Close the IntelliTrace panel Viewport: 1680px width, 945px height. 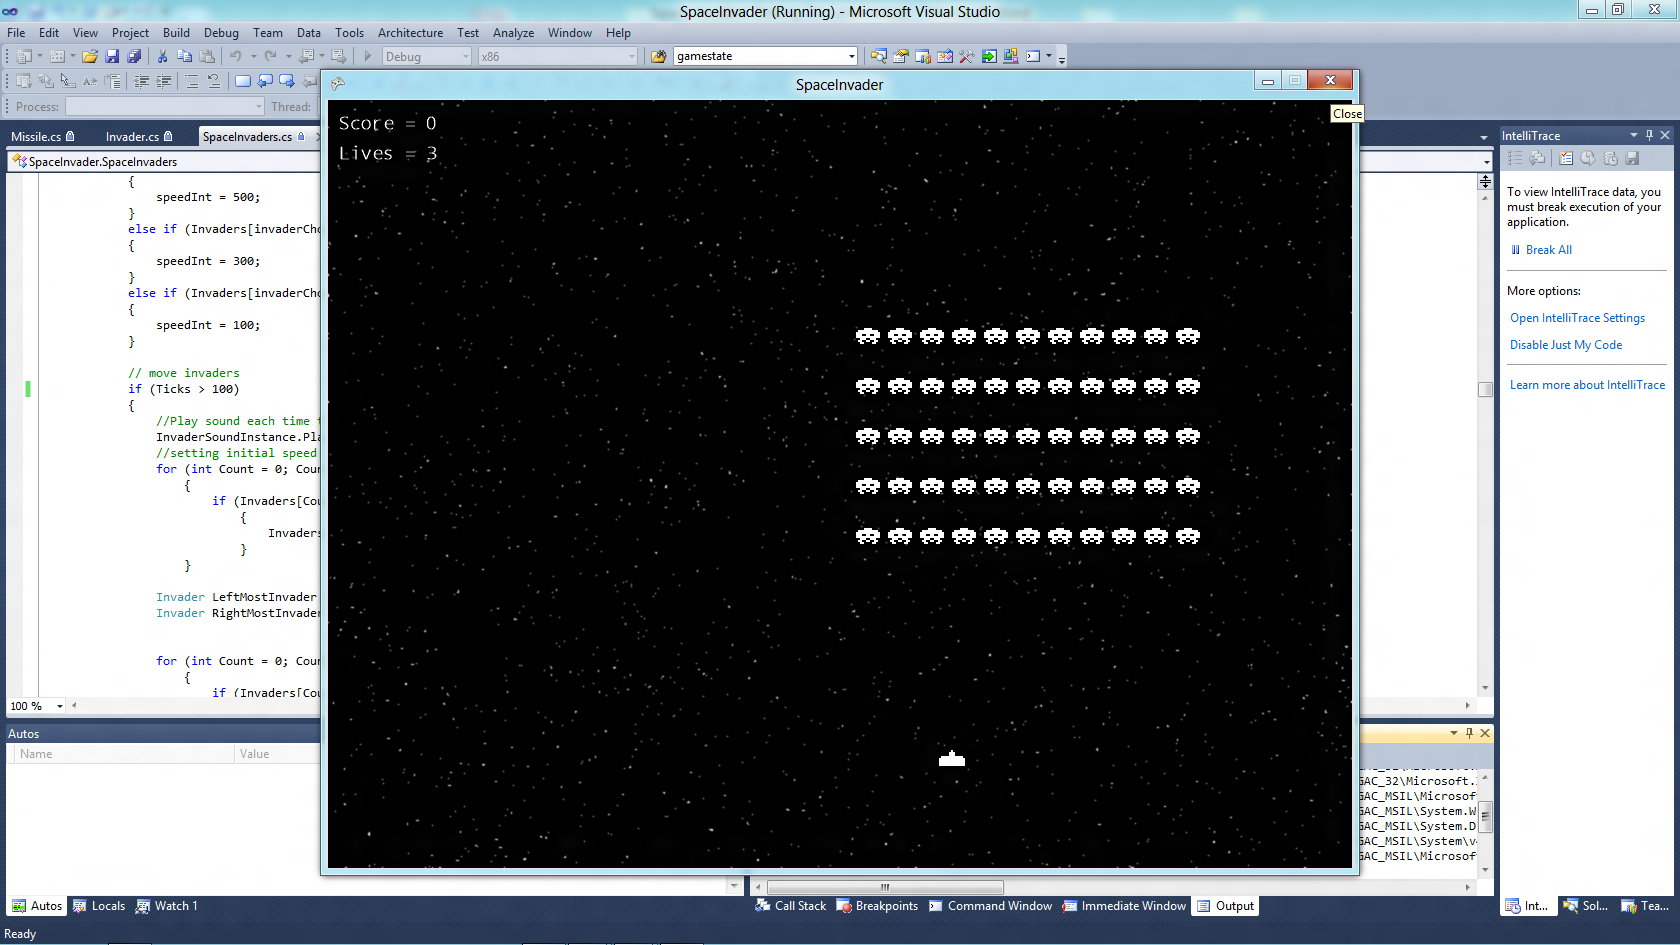pos(1665,135)
